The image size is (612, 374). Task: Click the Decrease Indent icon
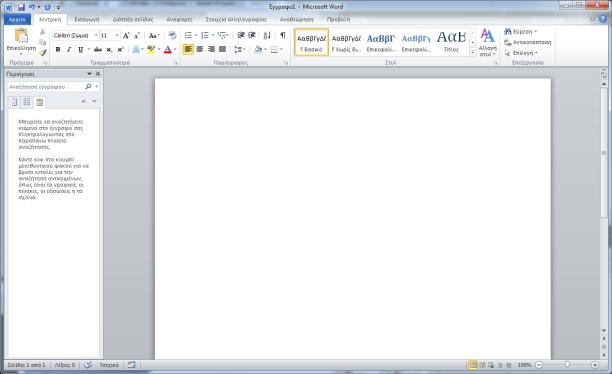[x=241, y=36]
